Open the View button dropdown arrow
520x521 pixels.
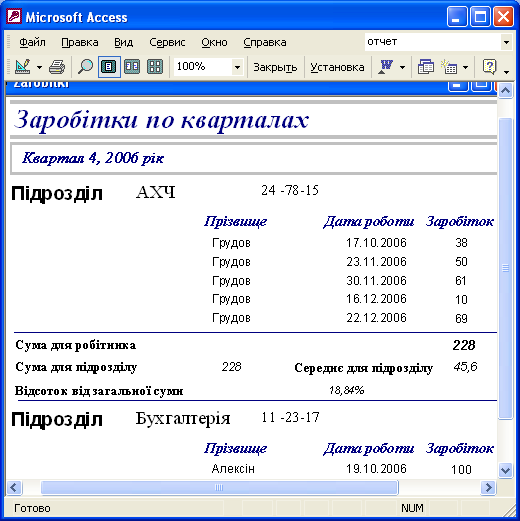[x=39, y=67]
